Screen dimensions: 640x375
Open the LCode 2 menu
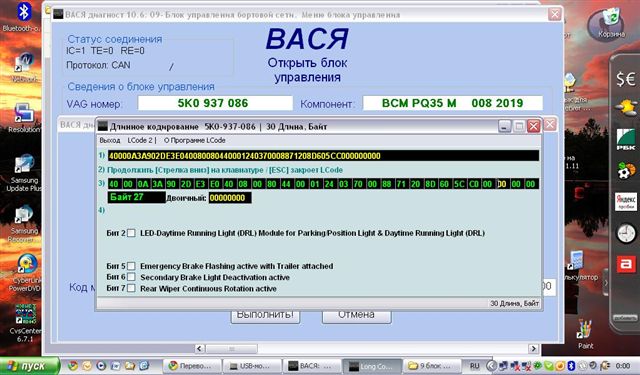(x=140, y=140)
